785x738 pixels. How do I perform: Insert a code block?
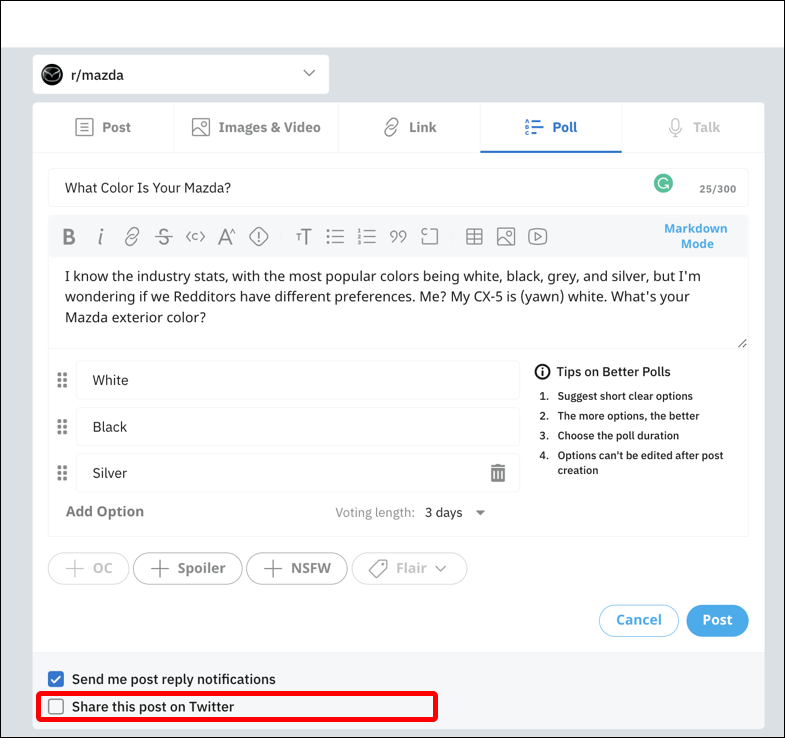pos(430,236)
